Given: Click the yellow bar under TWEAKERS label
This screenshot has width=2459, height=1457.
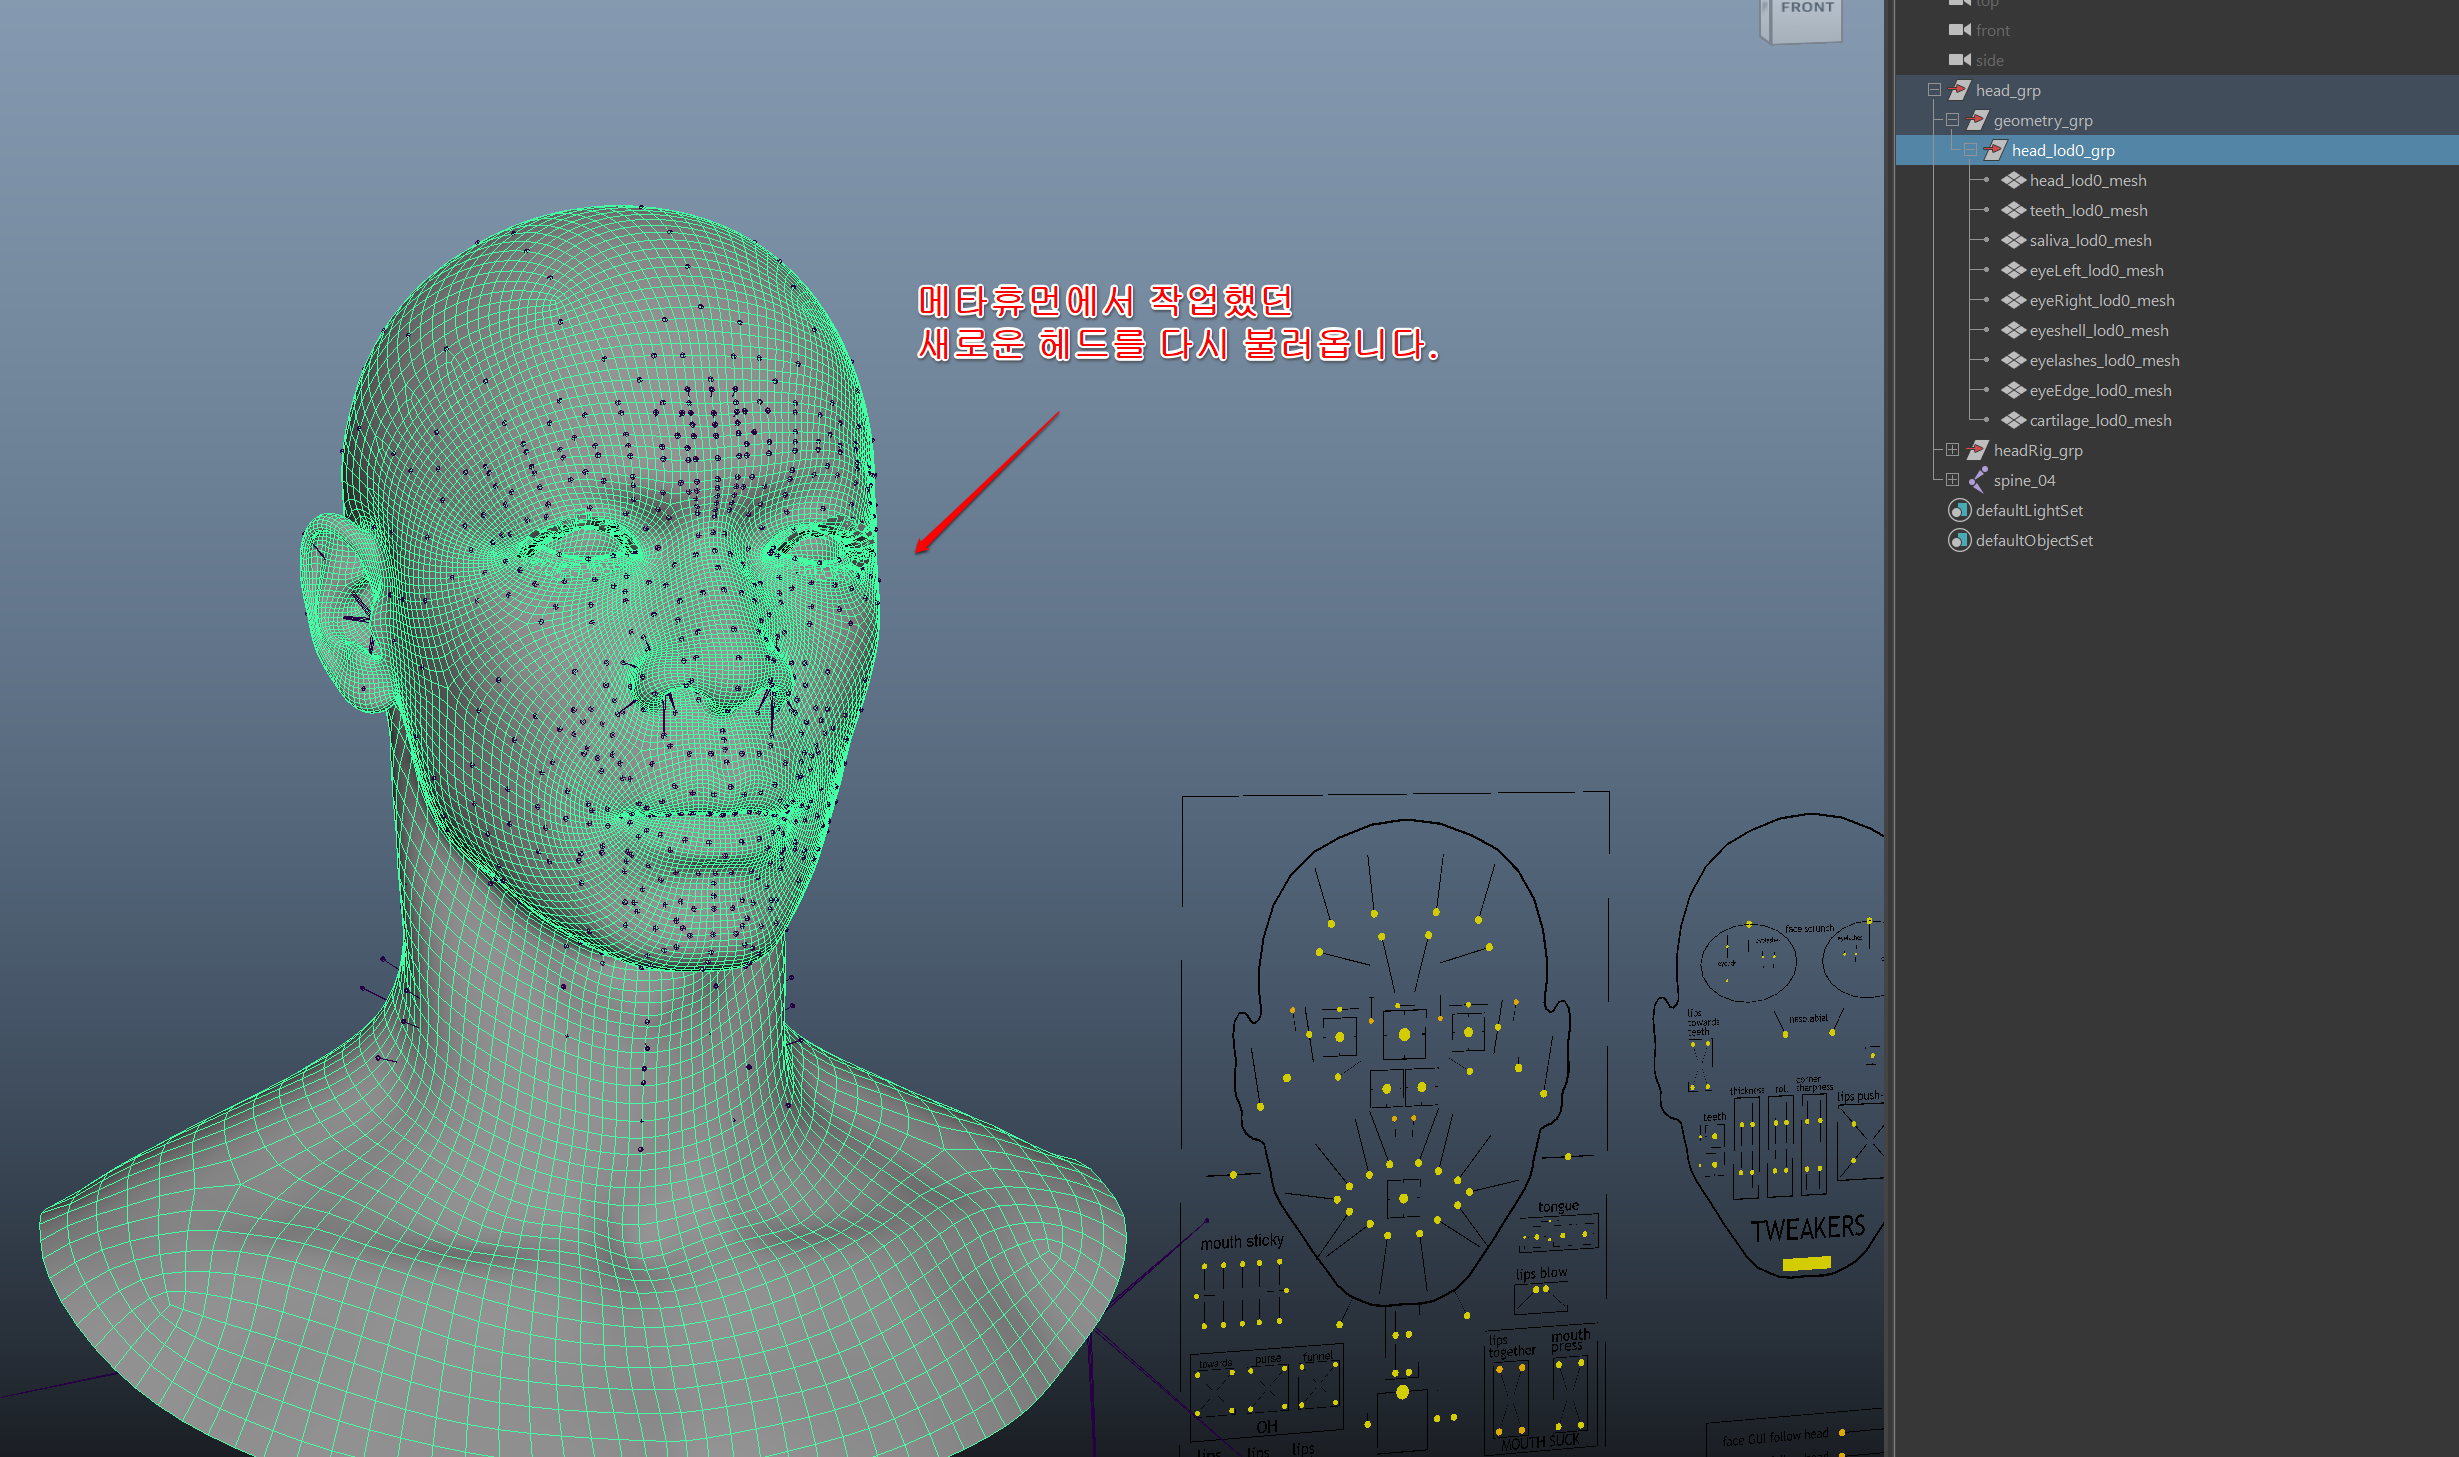Looking at the screenshot, I should (x=1806, y=1264).
